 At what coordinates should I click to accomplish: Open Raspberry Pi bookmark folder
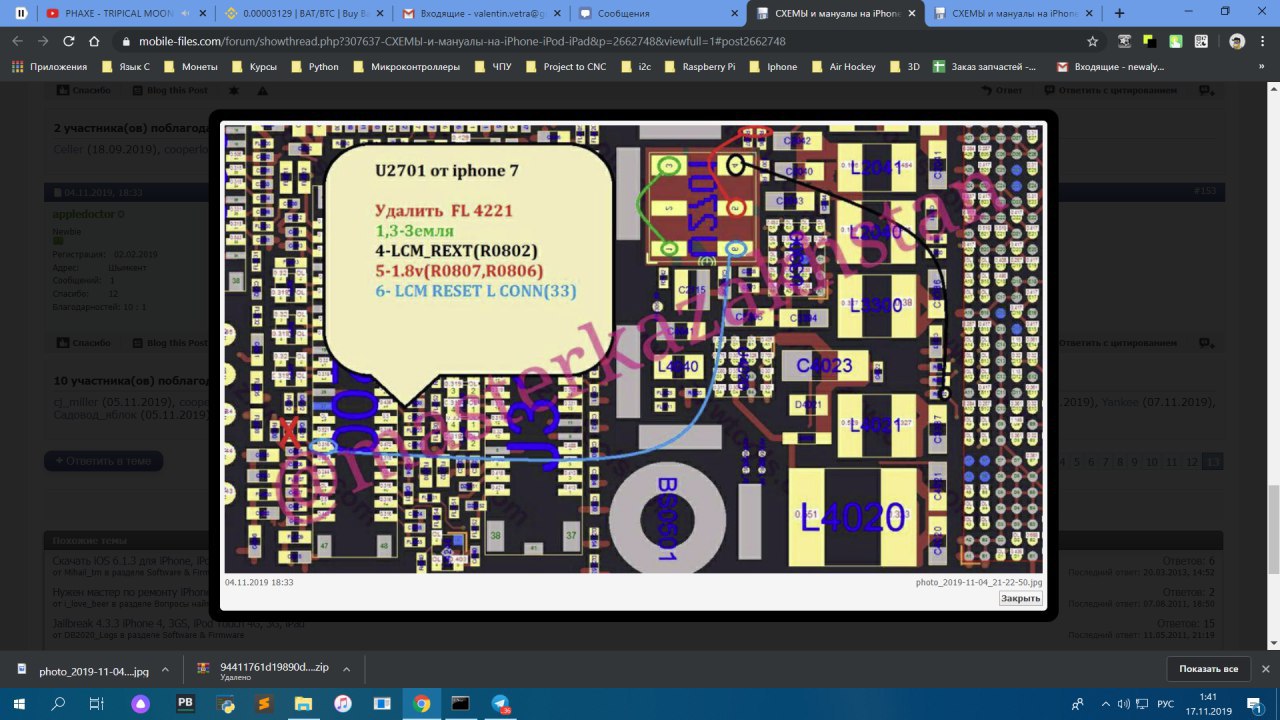click(x=698, y=67)
